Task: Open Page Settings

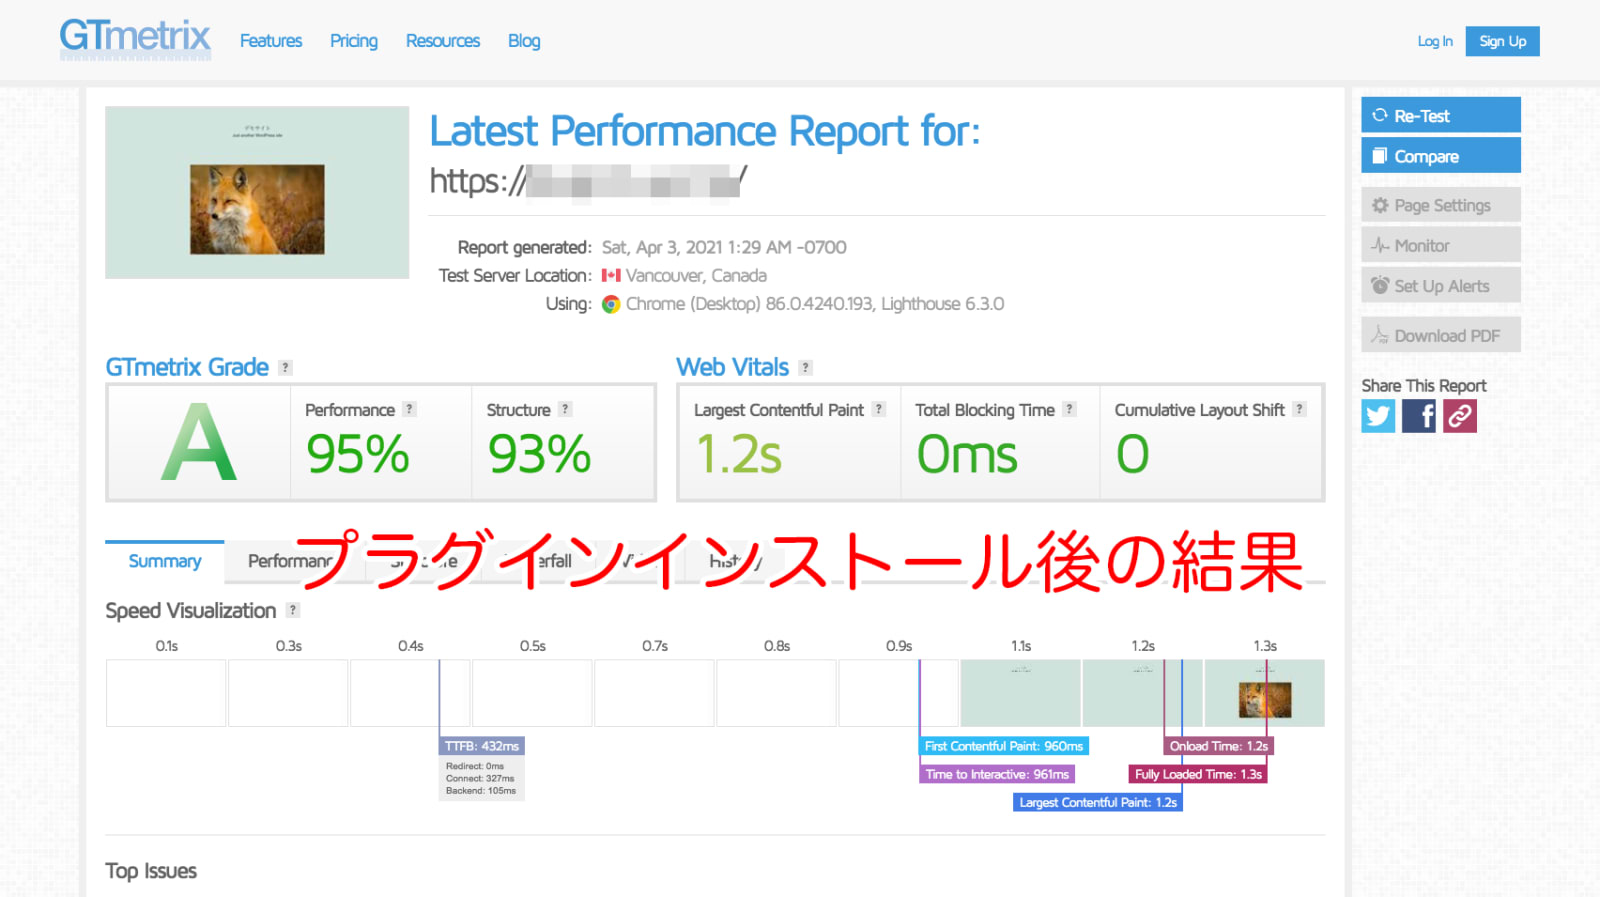Action: point(1441,205)
